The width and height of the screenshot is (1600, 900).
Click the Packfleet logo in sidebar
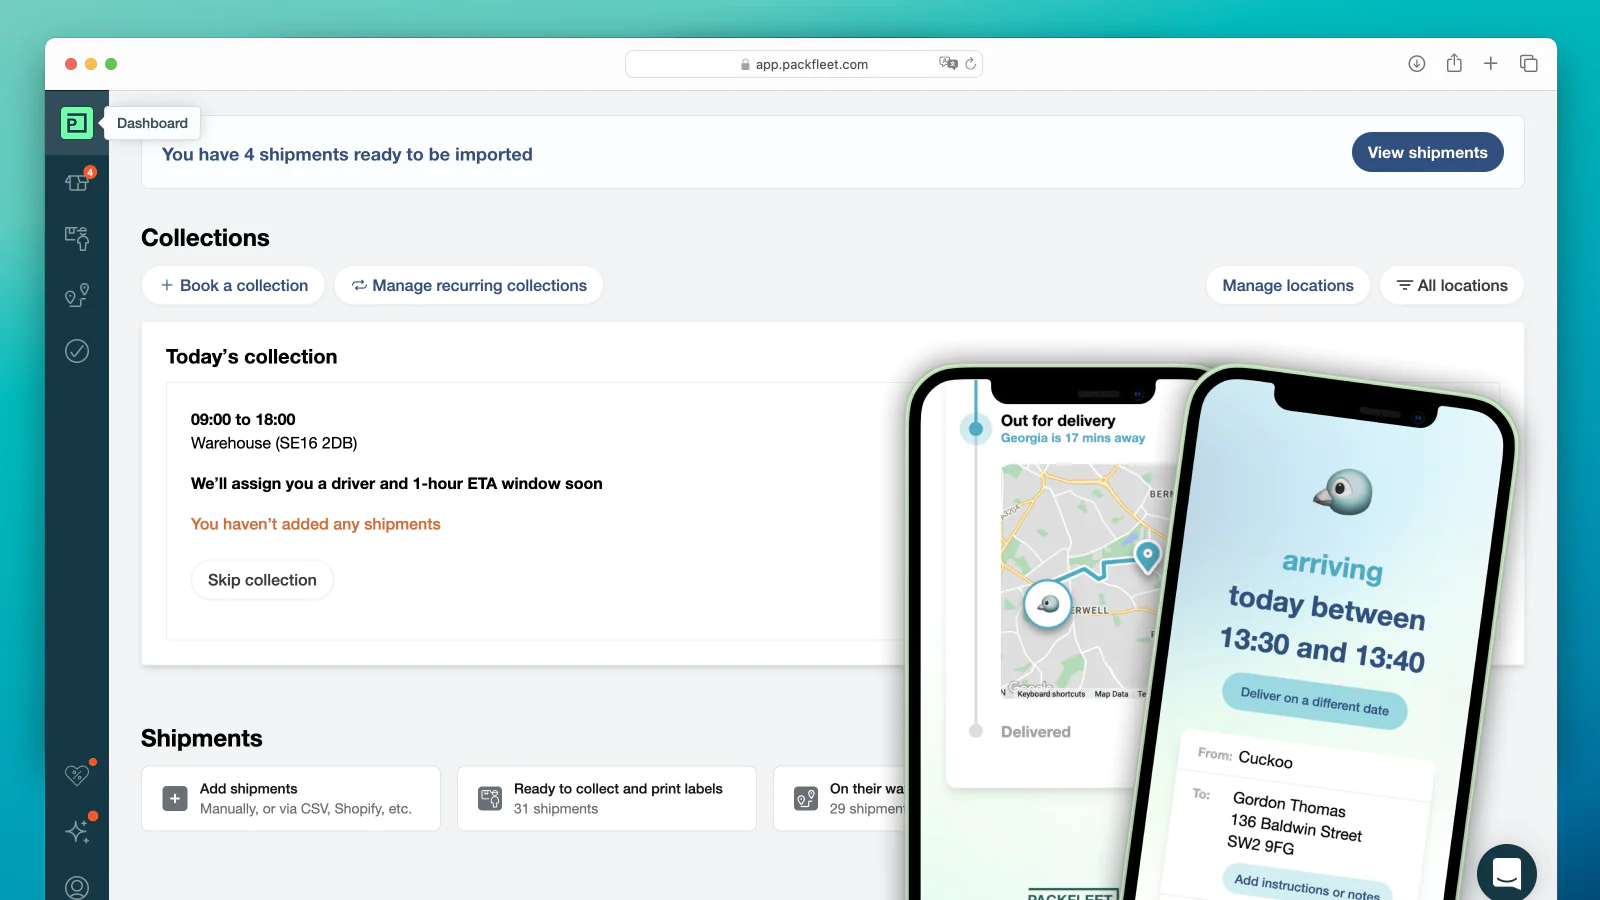77,123
